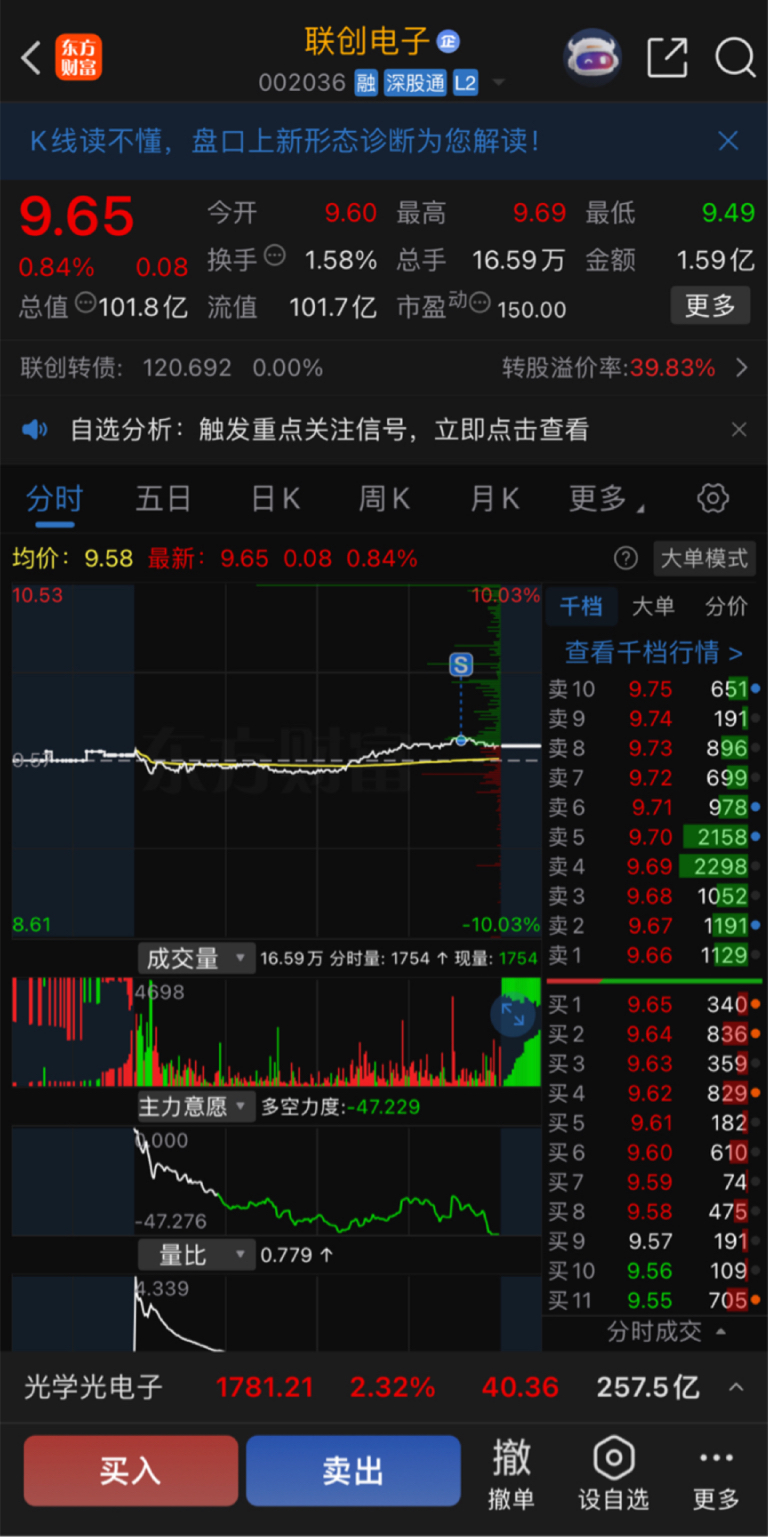Tap the info icon next to 总值

pos(86,301)
